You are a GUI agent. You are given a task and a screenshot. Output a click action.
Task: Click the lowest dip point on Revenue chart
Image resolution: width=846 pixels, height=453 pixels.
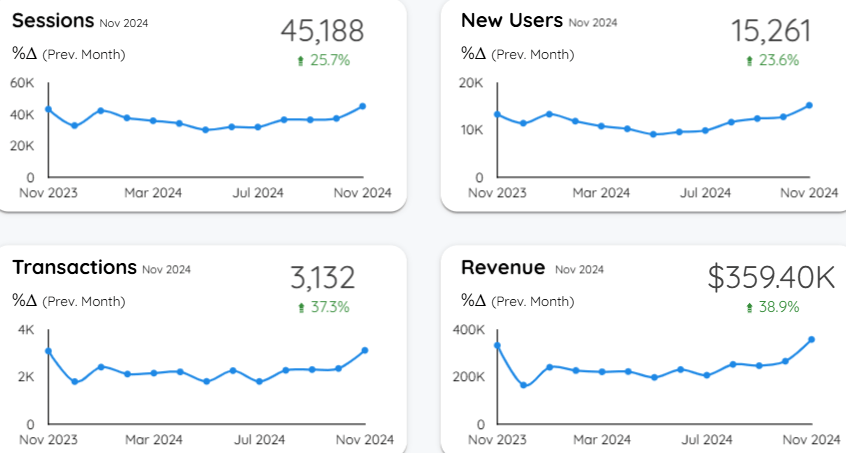(524, 385)
